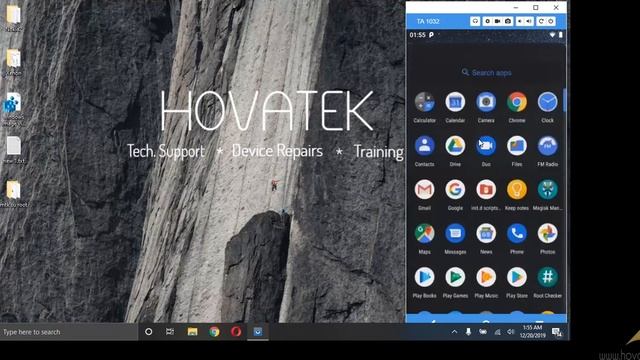640x360 pixels.
Task: Open the init.d scripts app
Action: (486, 190)
